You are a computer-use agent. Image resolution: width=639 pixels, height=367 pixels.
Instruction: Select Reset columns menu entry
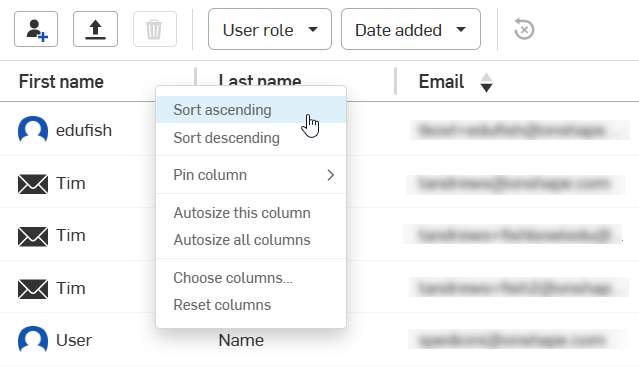tap(251, 305)
